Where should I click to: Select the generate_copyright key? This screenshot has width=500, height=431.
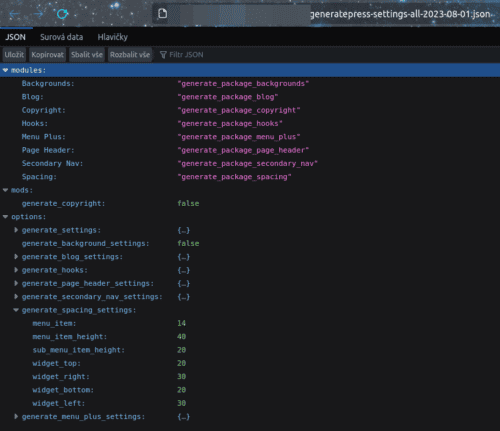[63, 203]
